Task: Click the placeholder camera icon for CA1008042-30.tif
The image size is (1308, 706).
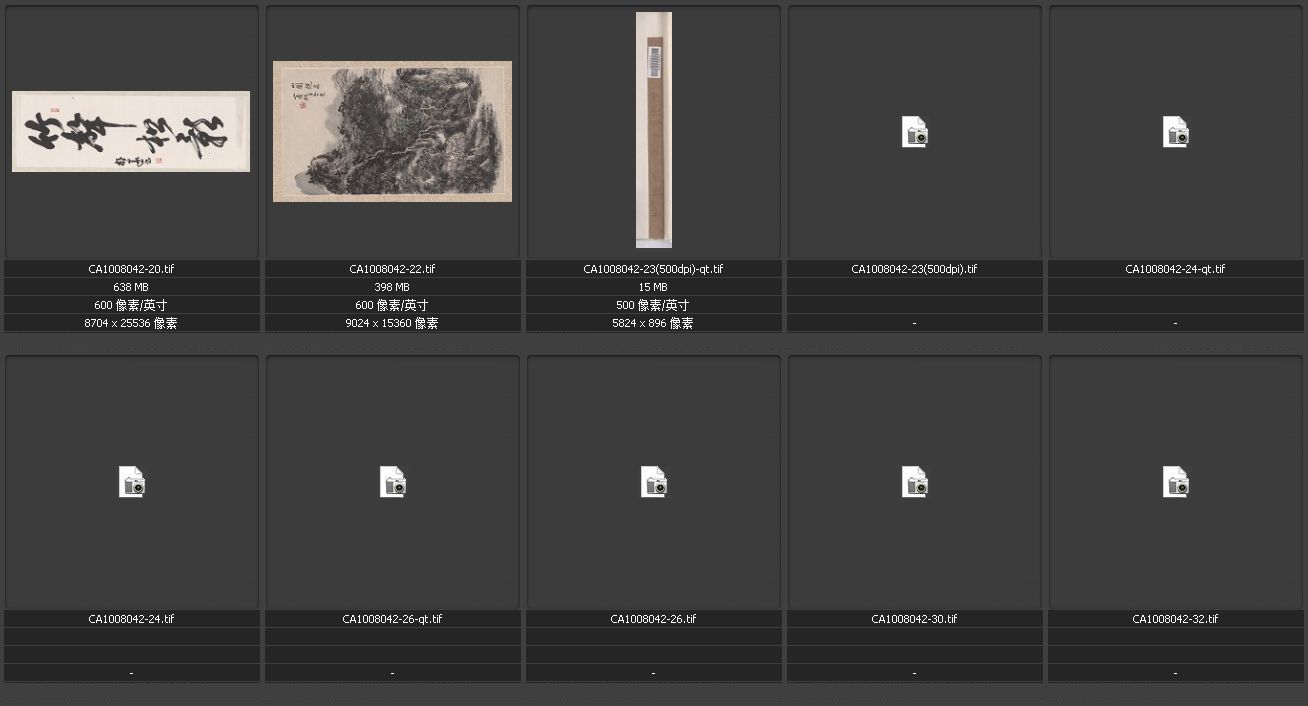Action: tap(914, 482)
